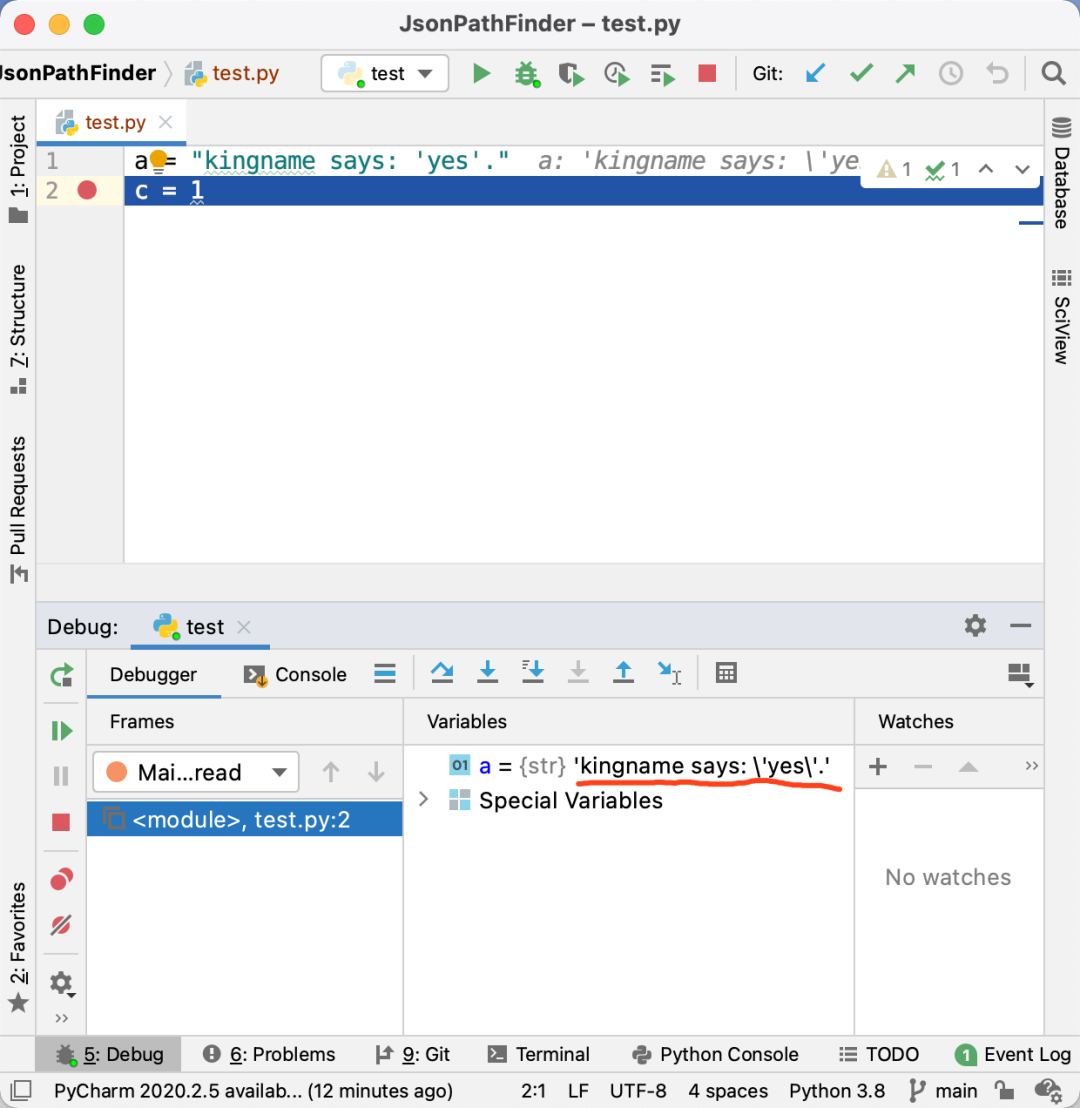The height and width of the screenshot is (1108, 1080).
Task: Resume program in debug sidebar
Action: [x=61, y=730]
